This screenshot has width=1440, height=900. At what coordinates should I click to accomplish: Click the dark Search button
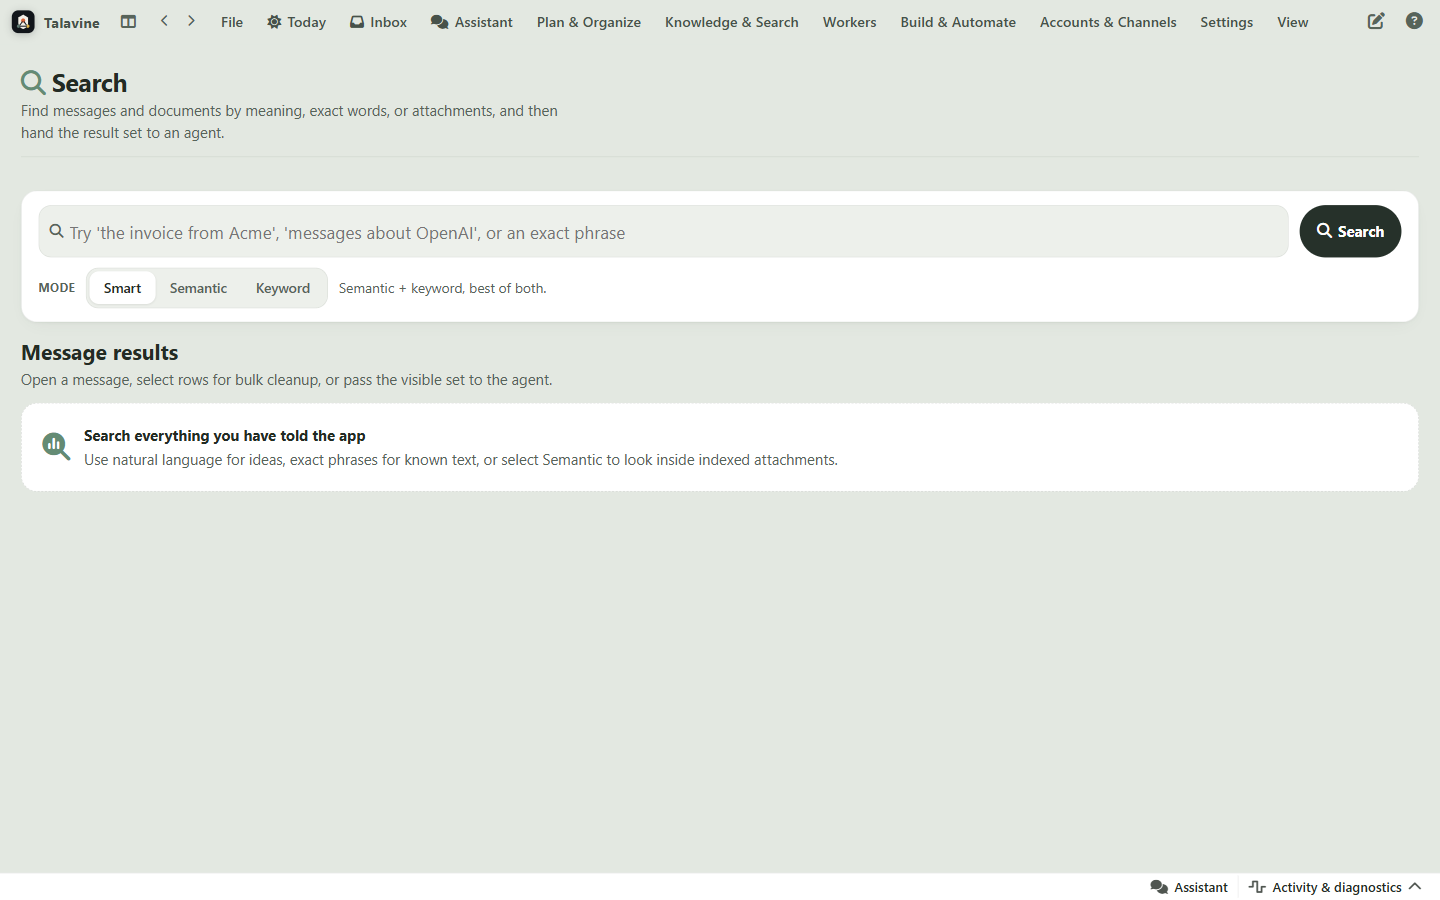pyautogui.click(x=1350, y=231)
